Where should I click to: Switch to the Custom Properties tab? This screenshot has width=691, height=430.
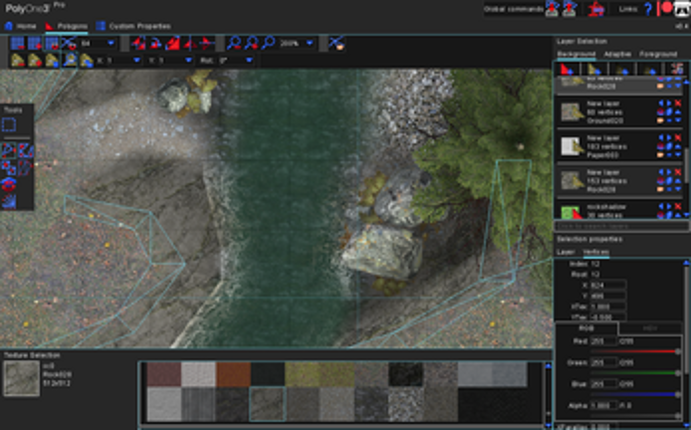[x=133, y=25]
